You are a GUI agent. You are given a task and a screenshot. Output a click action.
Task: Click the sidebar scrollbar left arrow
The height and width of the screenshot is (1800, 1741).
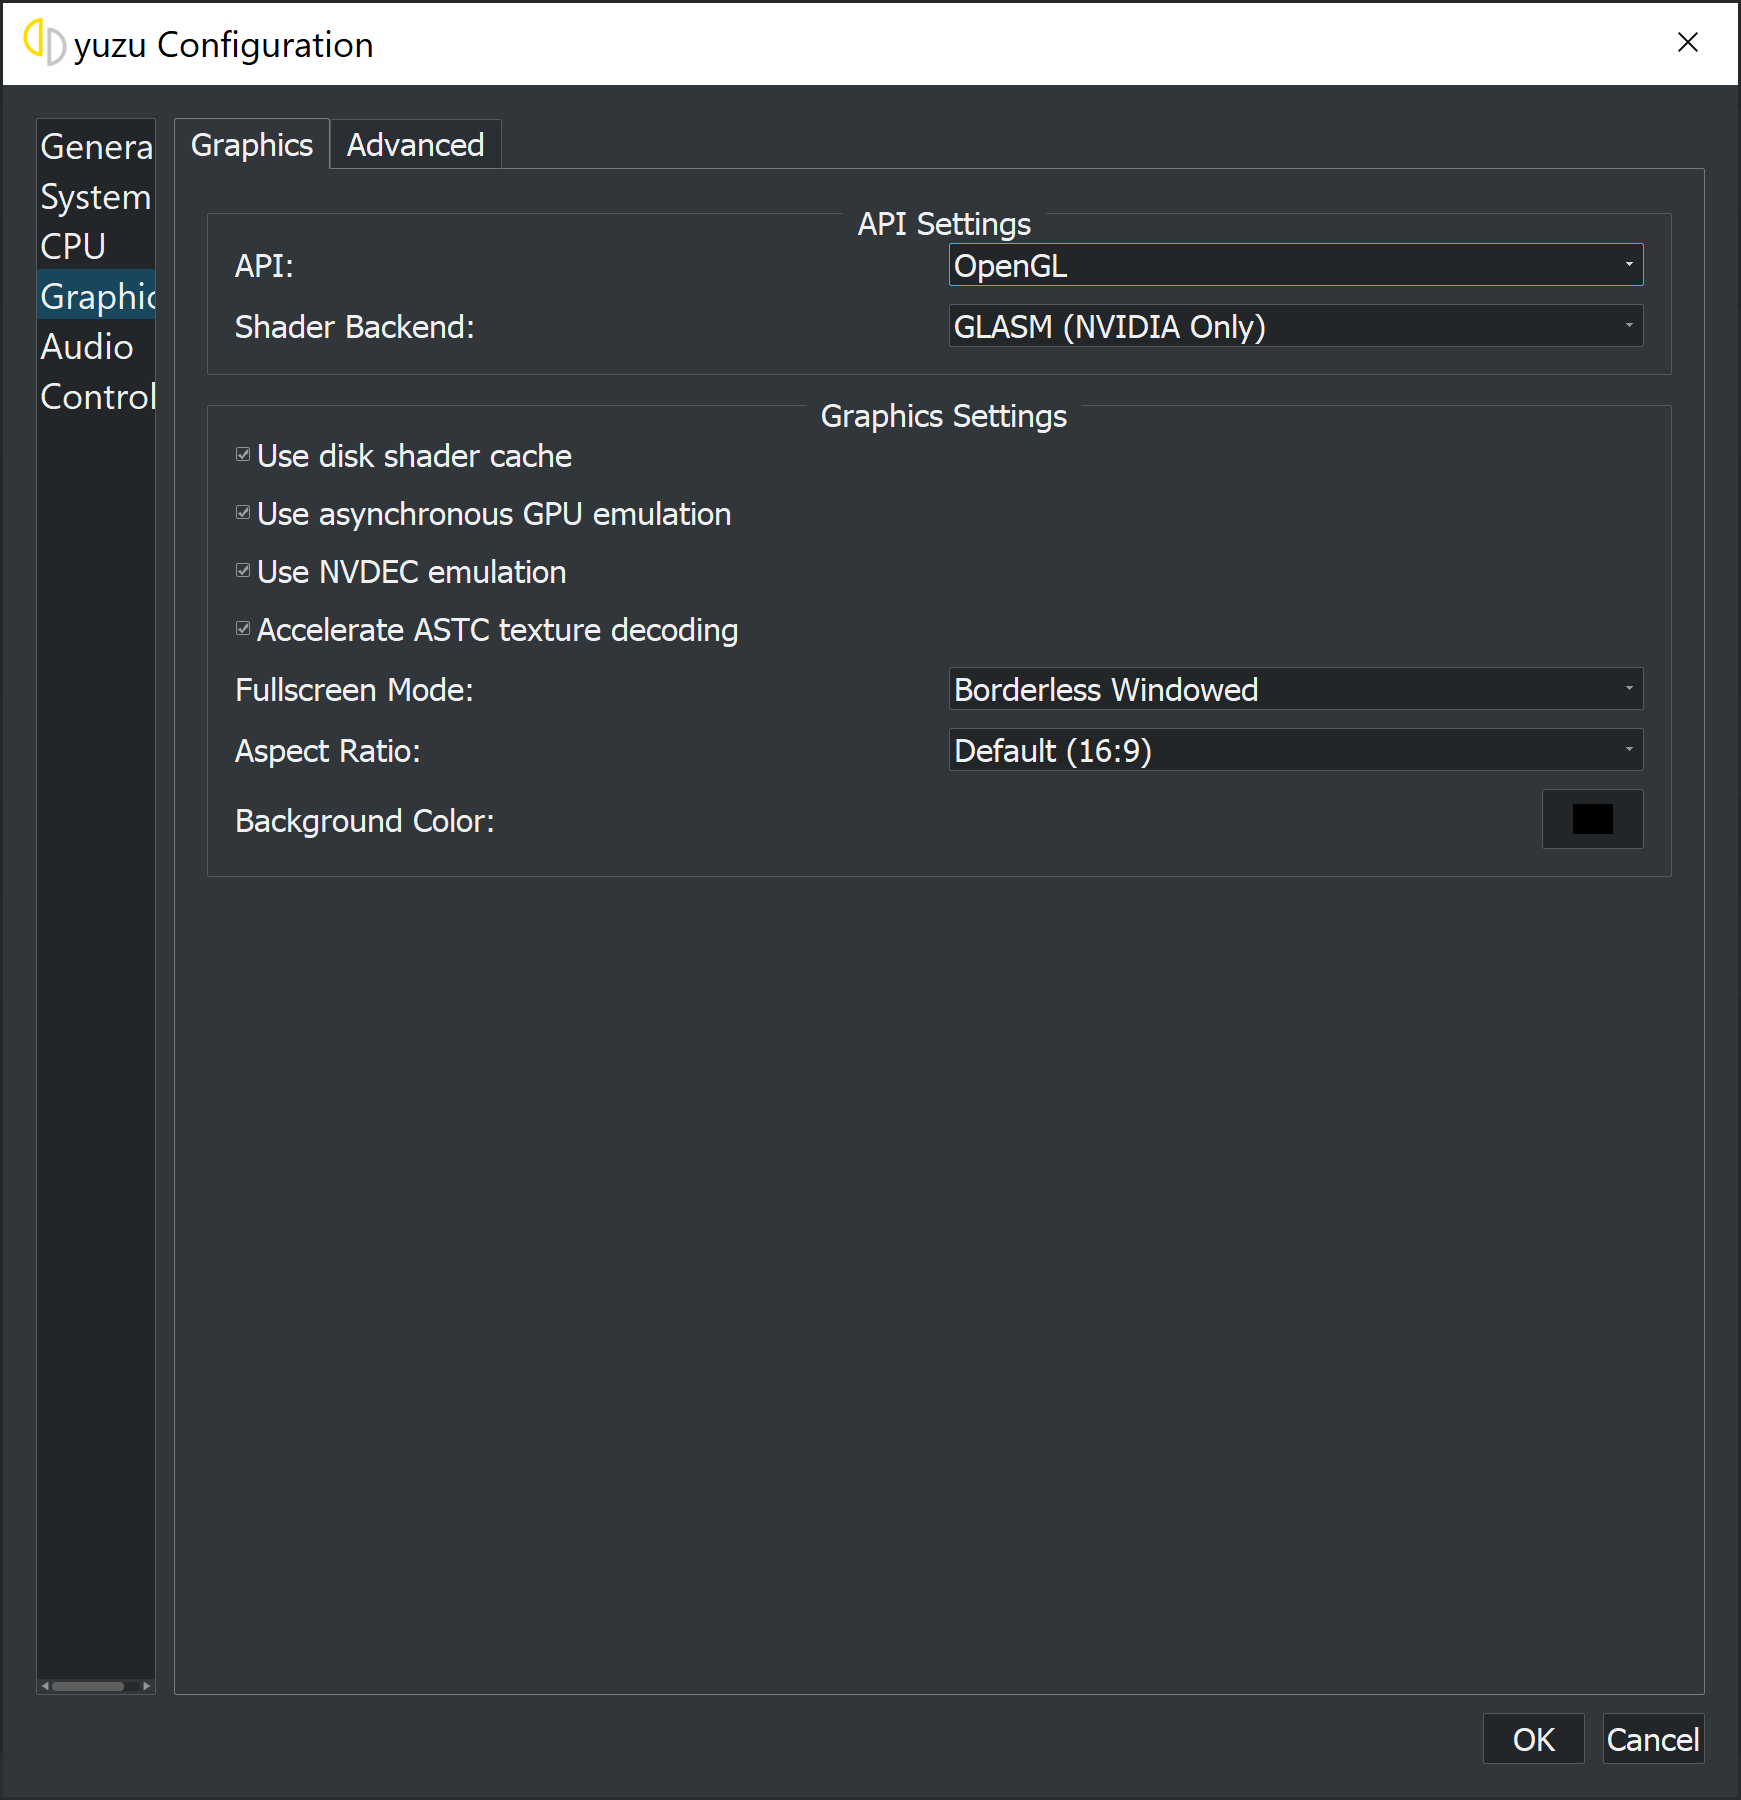[x=45, y=1686]
